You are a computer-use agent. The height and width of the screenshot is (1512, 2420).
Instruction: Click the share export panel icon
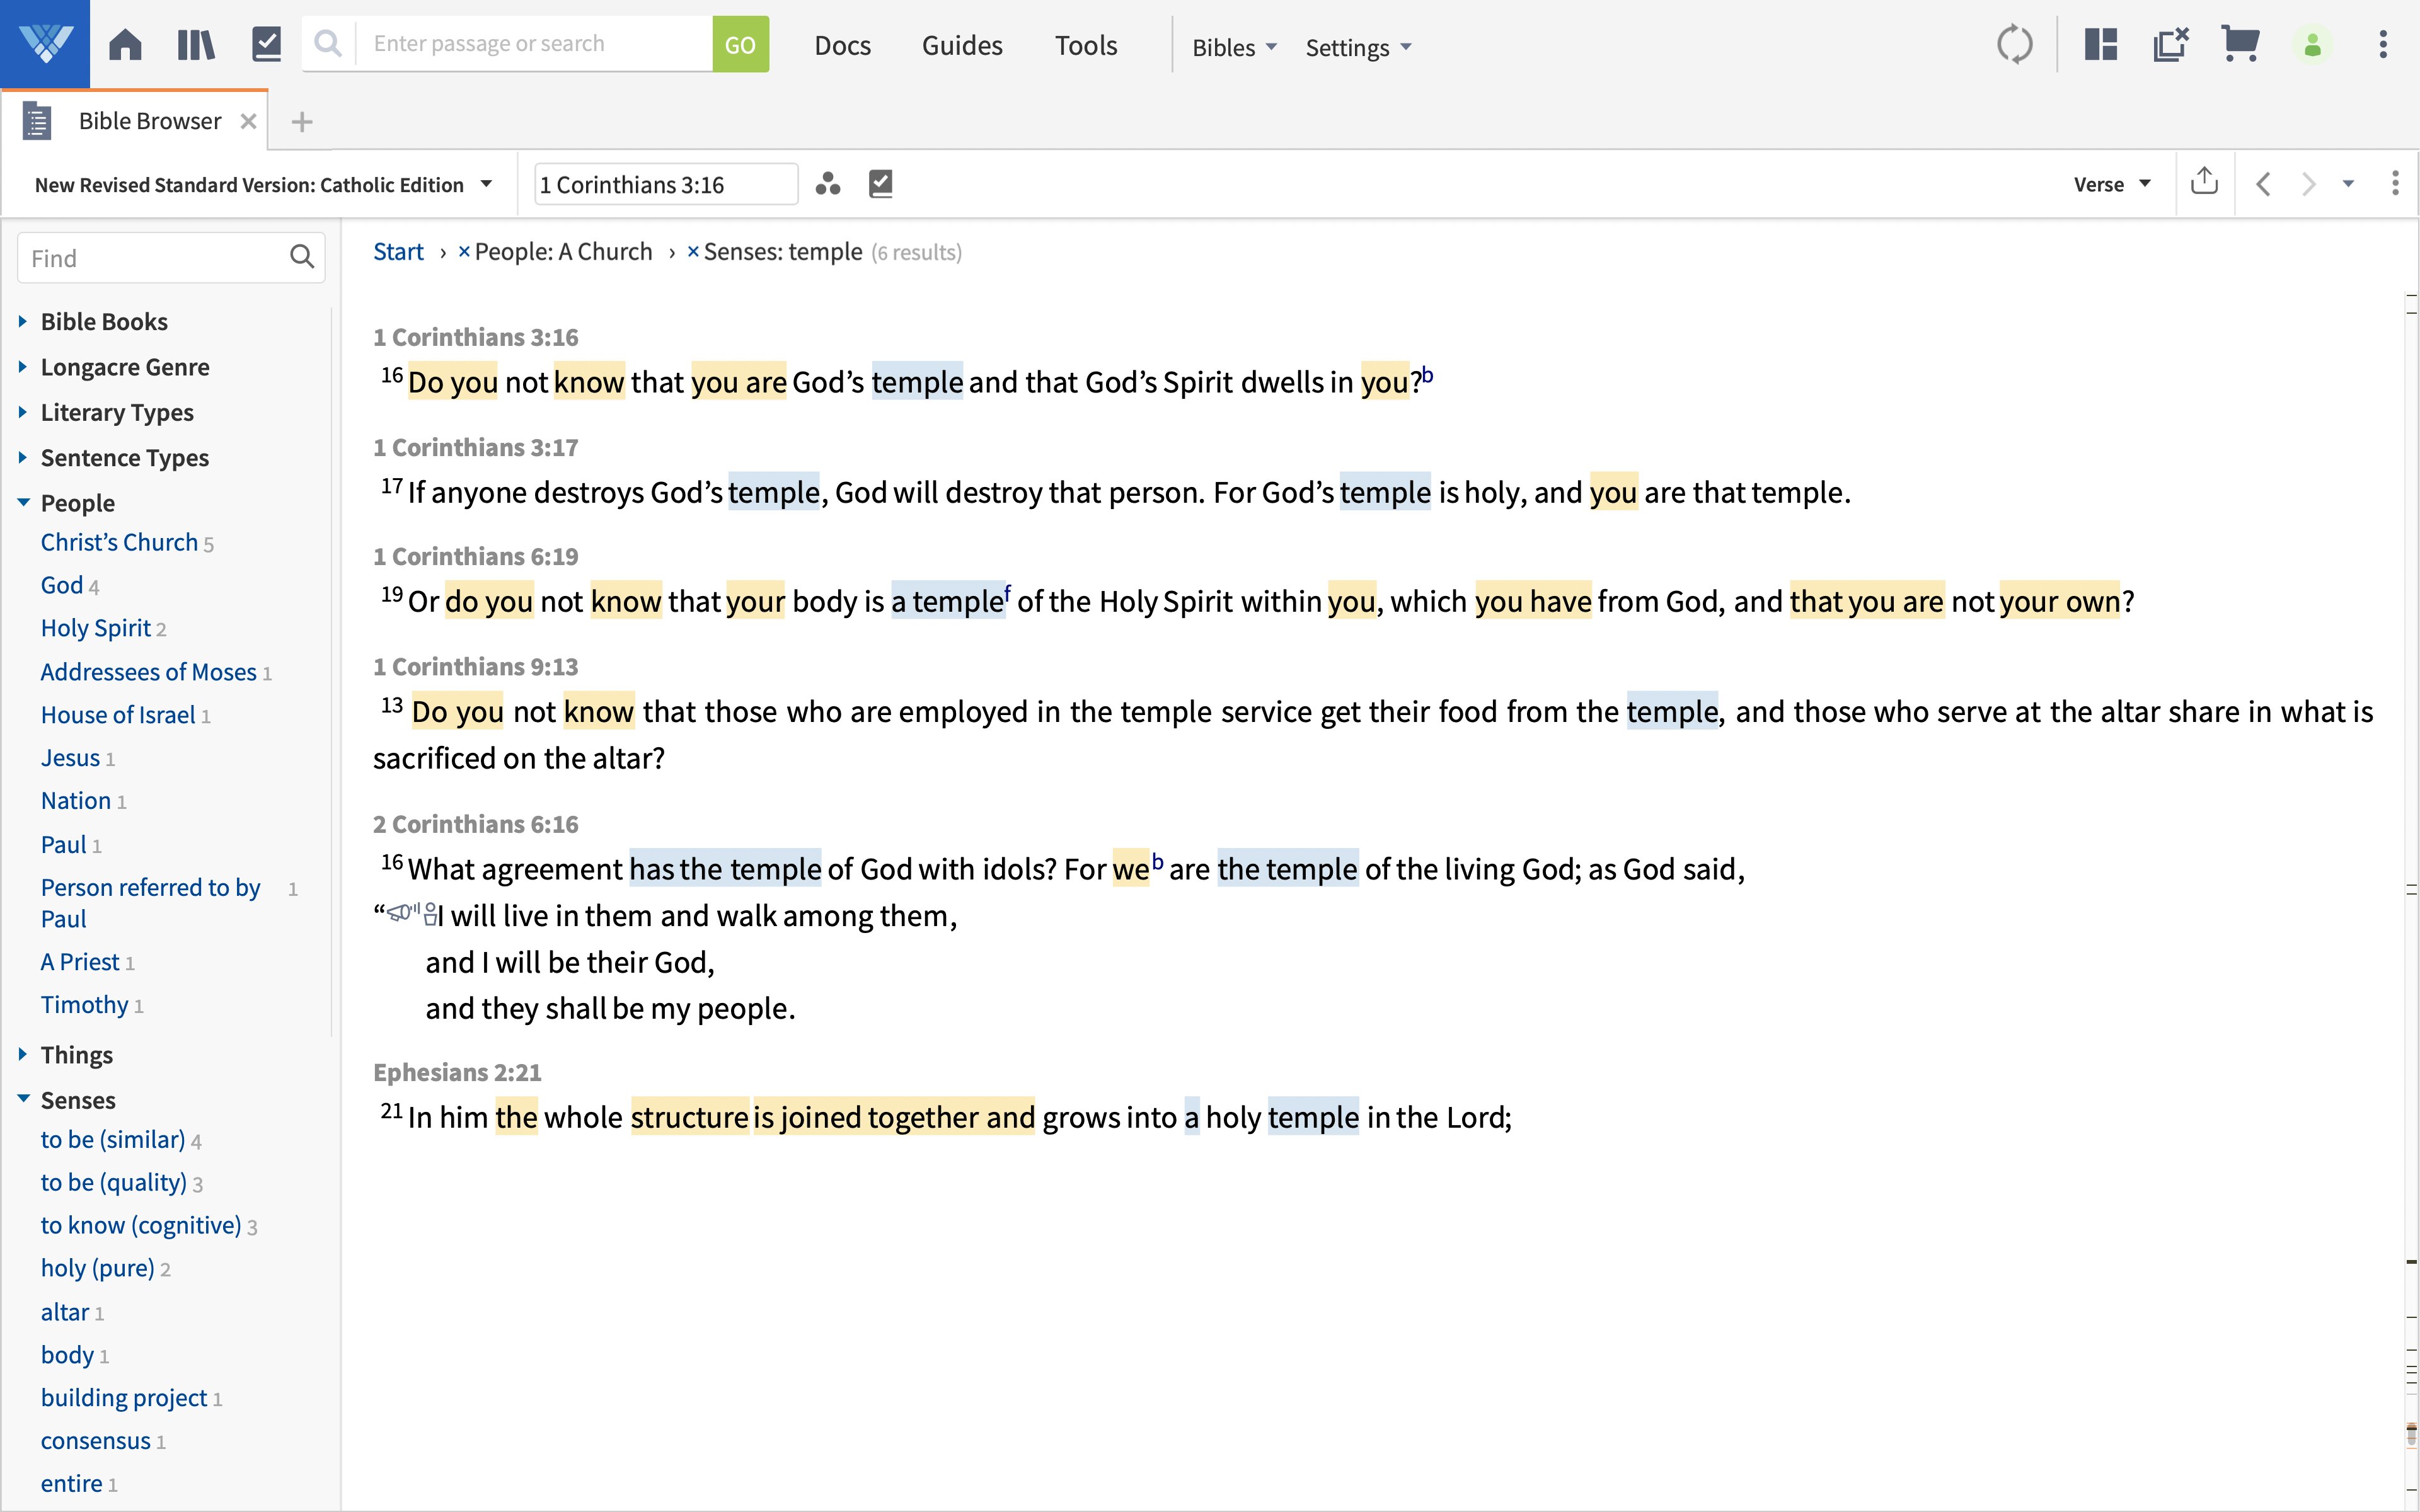pyautogui.click(x=2204, y=182)
